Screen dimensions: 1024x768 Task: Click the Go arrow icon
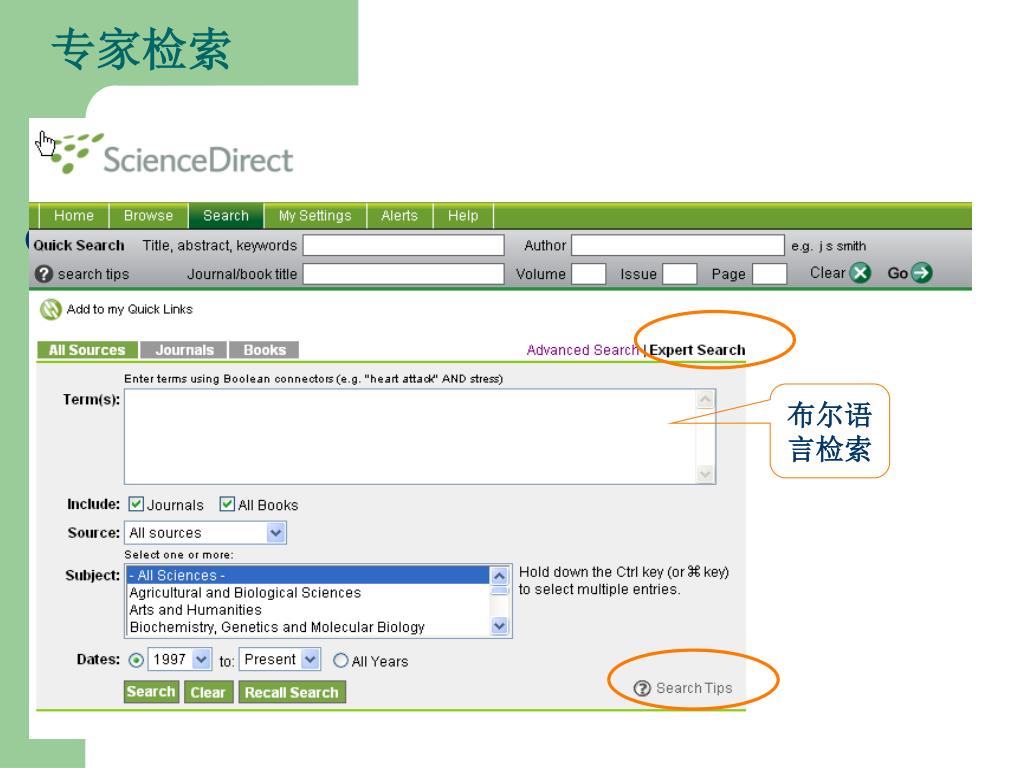(x=921, y=272)
